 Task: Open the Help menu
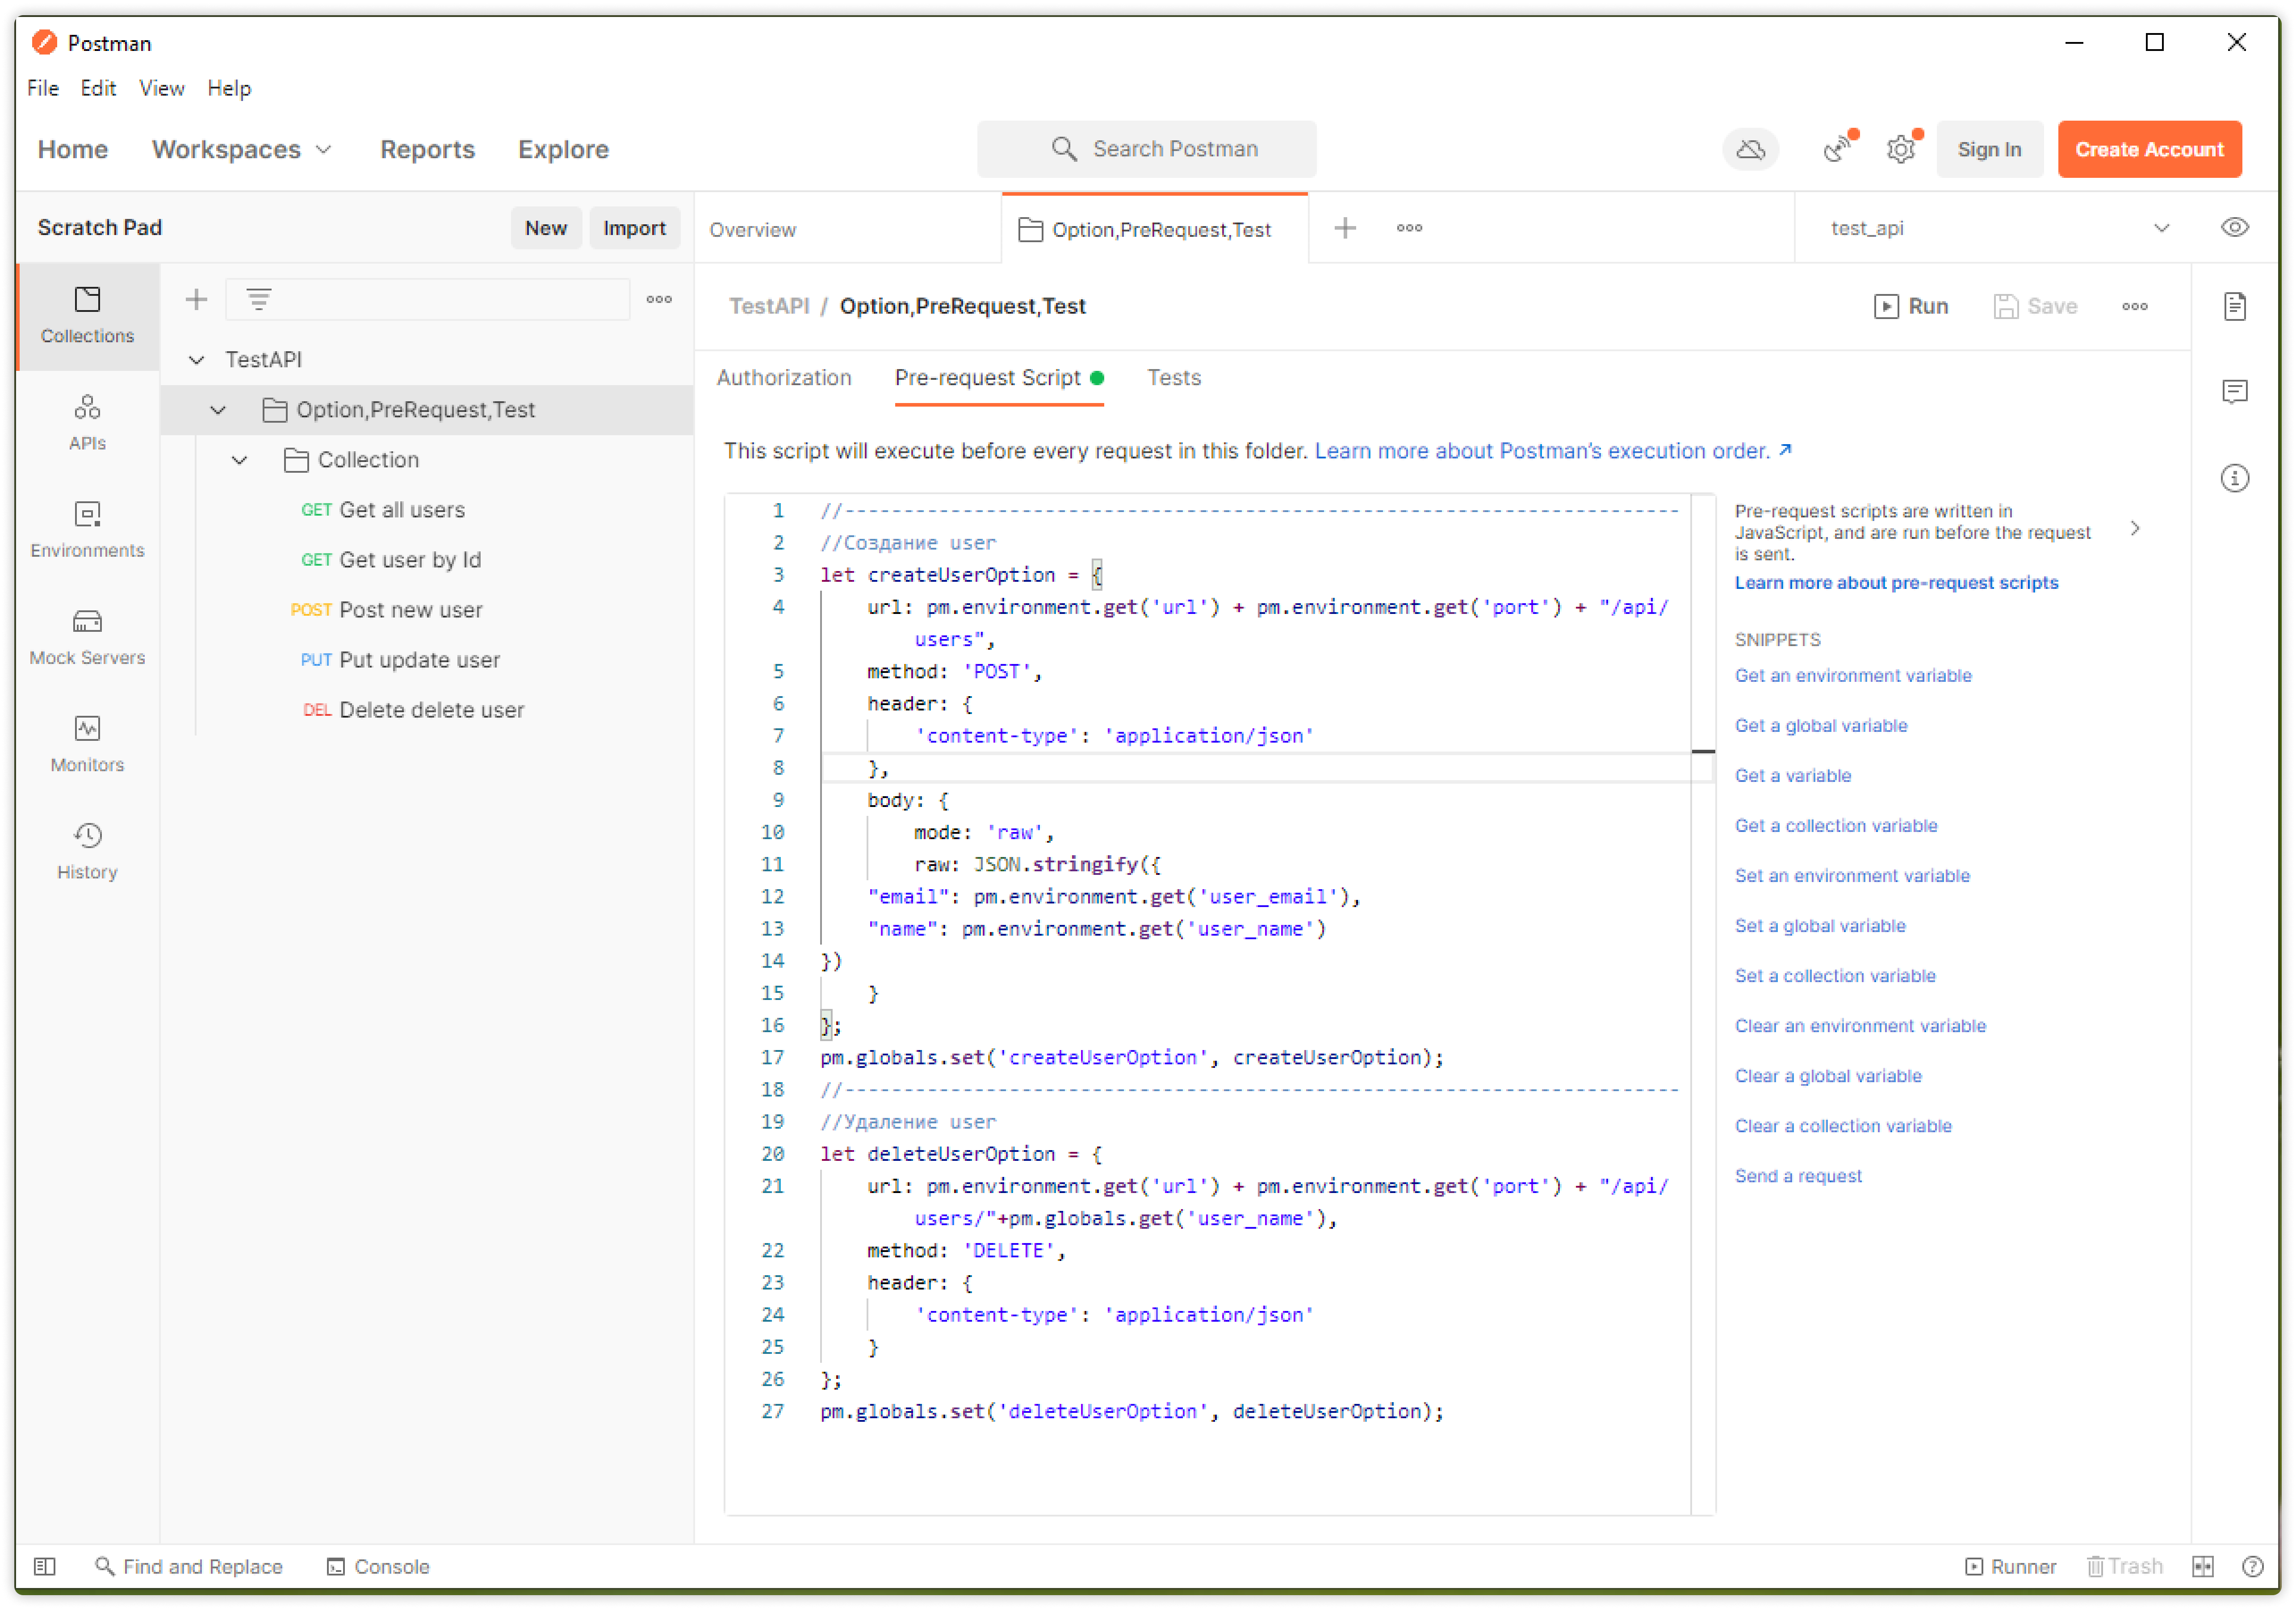[x=229, y=88]
